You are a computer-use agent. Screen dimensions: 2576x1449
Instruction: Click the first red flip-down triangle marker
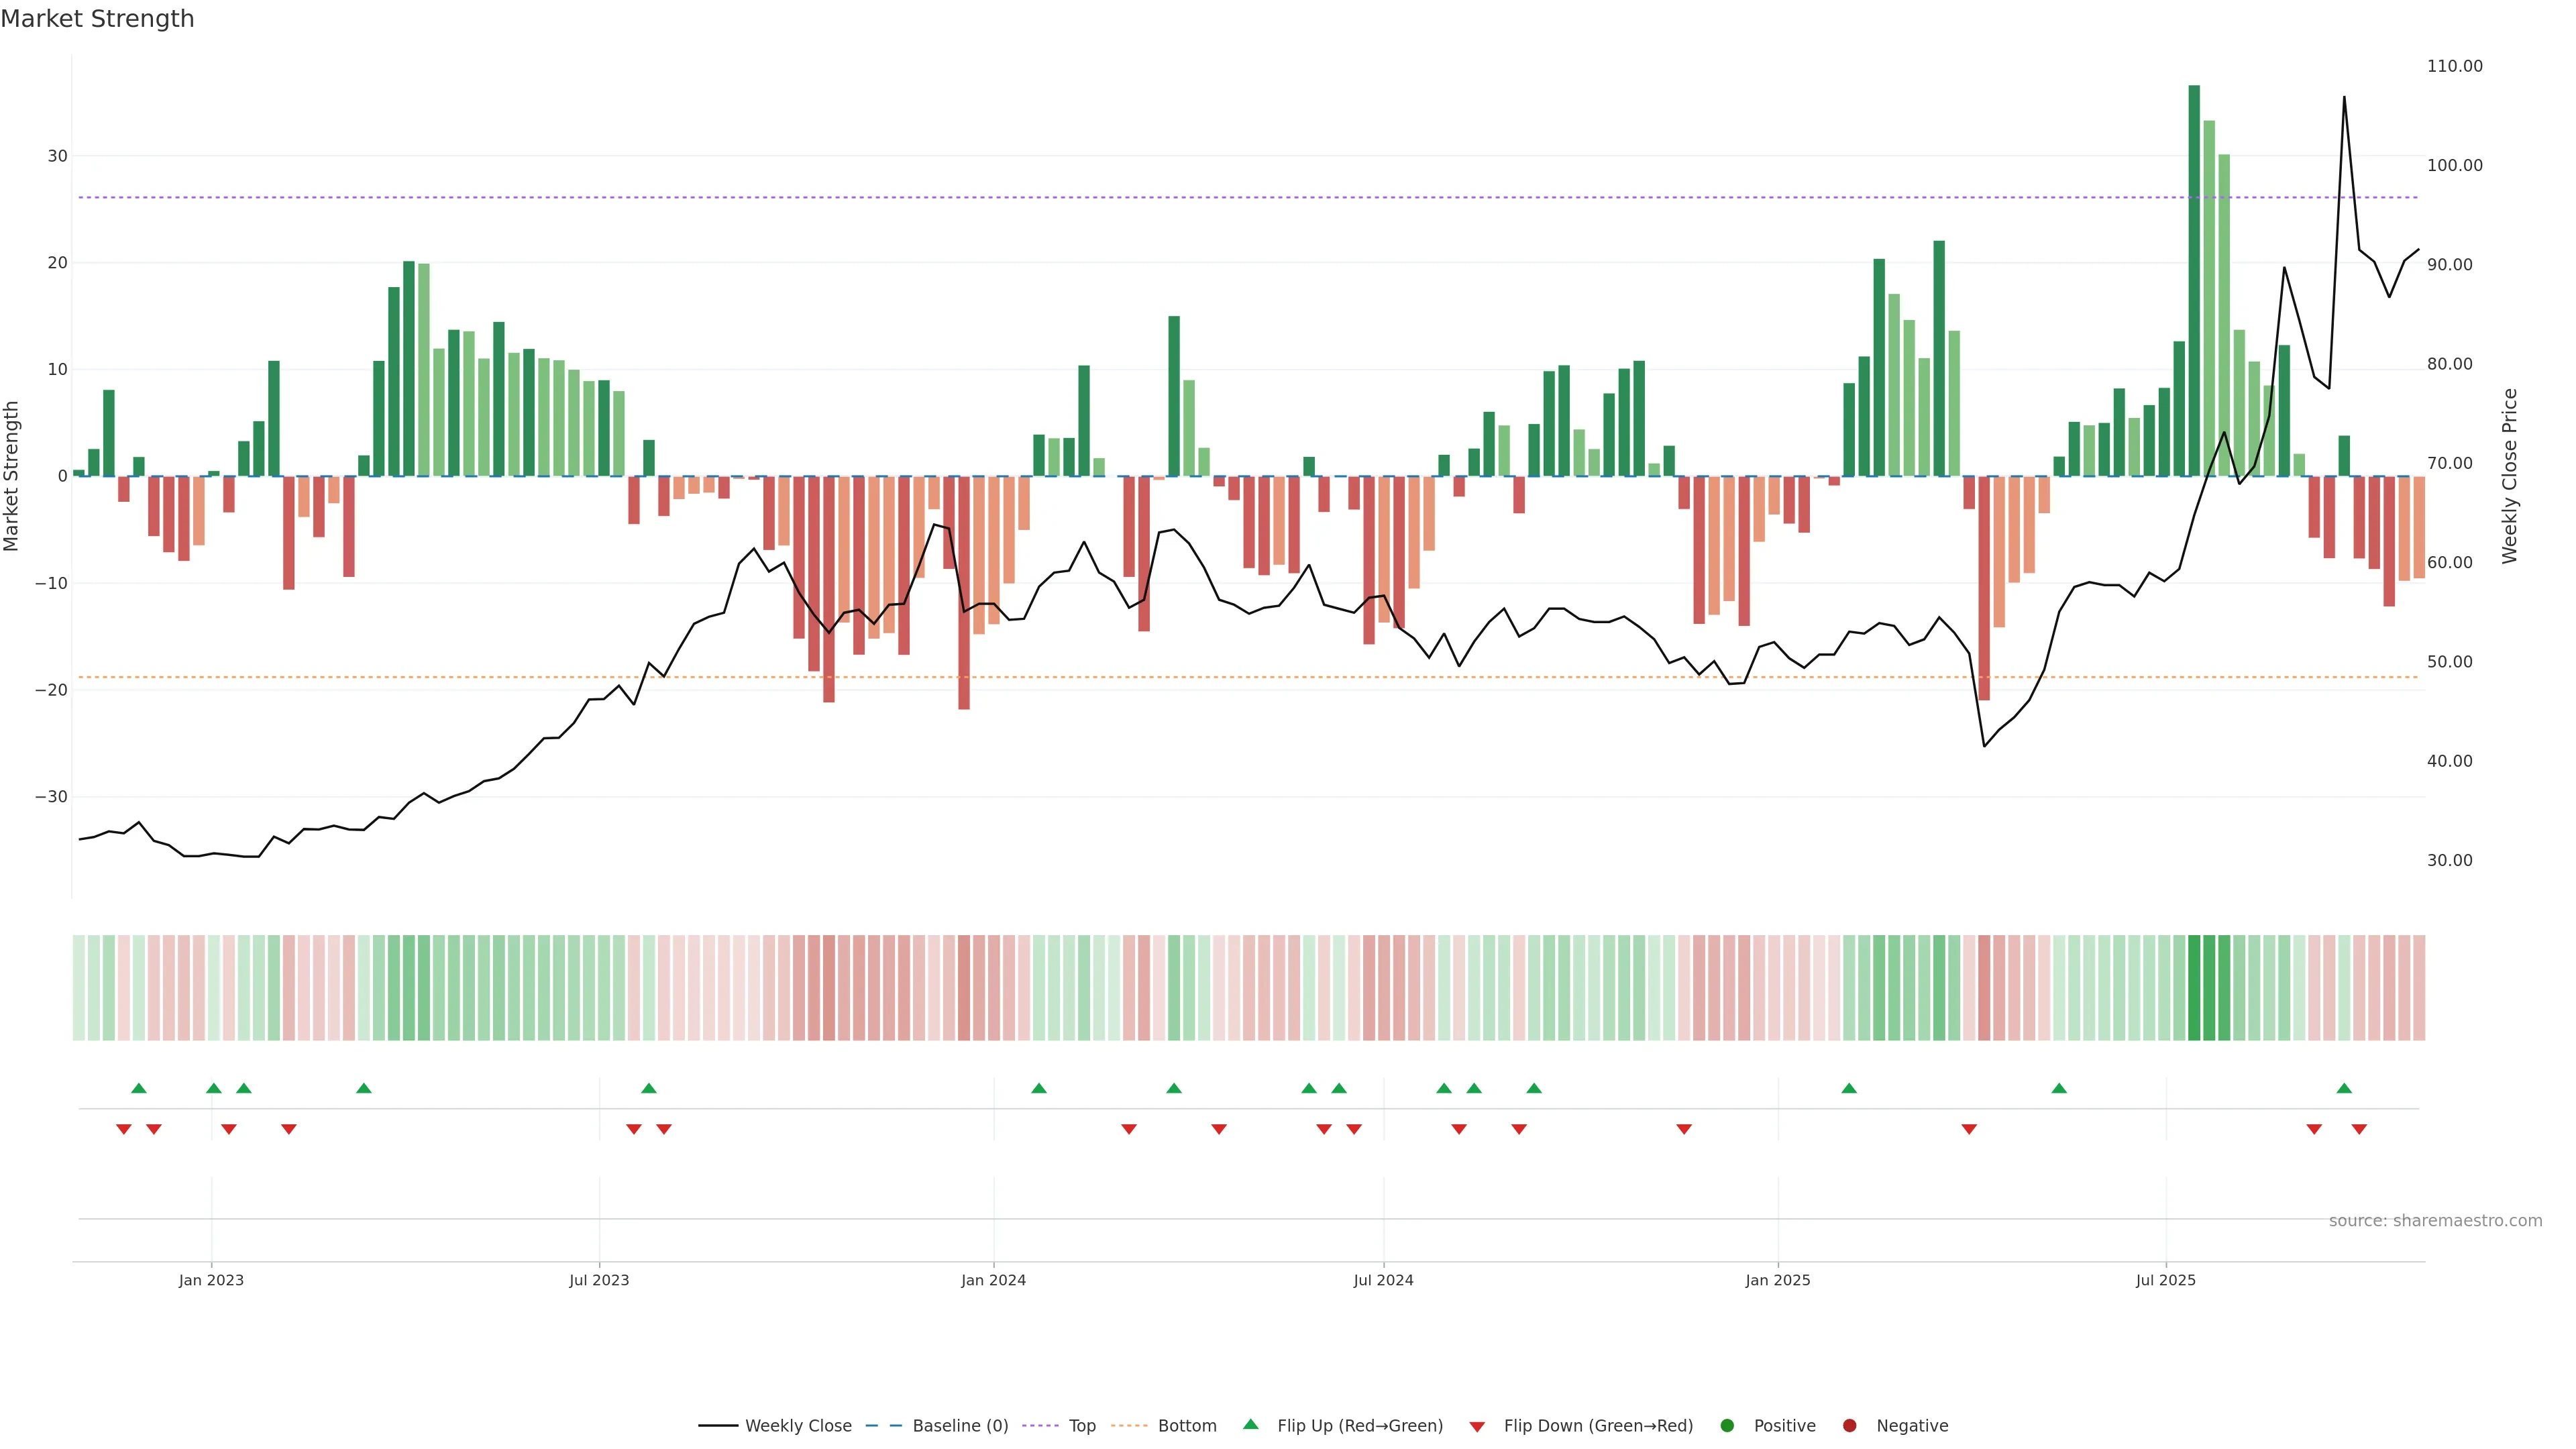click(124, 1129)
